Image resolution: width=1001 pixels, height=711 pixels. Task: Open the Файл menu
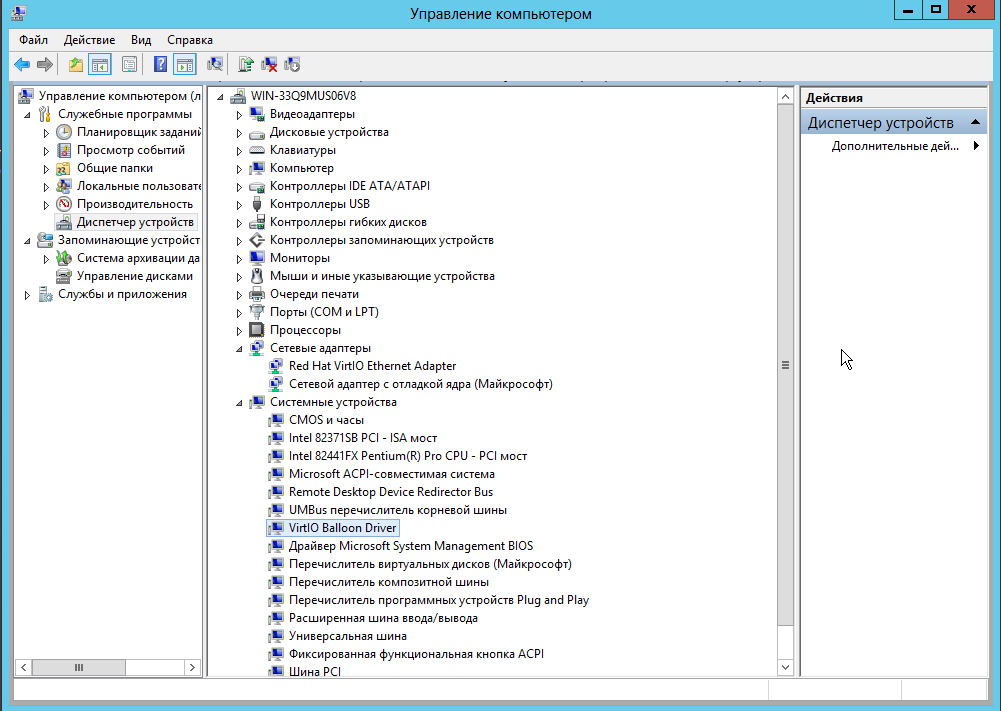pyautogui.click(x=33, y=40)
